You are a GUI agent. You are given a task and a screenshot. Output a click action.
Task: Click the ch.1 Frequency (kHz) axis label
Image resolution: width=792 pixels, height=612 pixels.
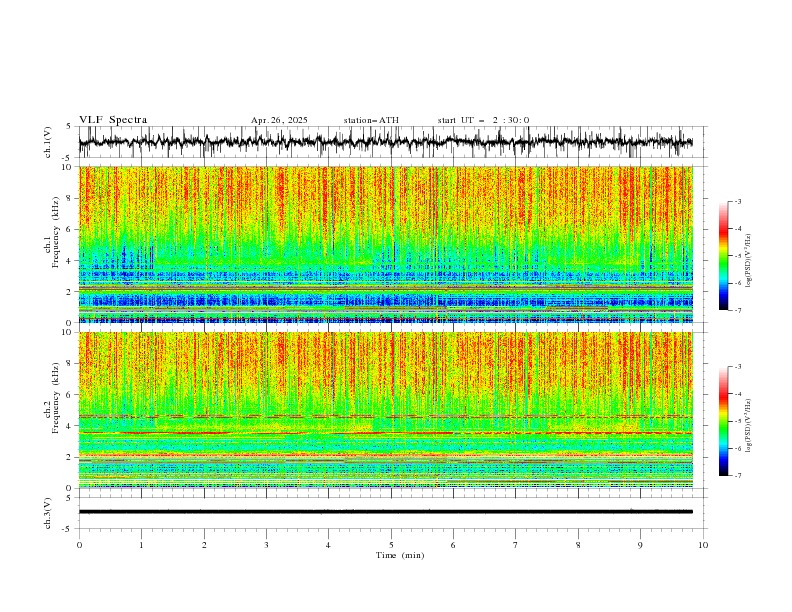(x=53, y=232)
